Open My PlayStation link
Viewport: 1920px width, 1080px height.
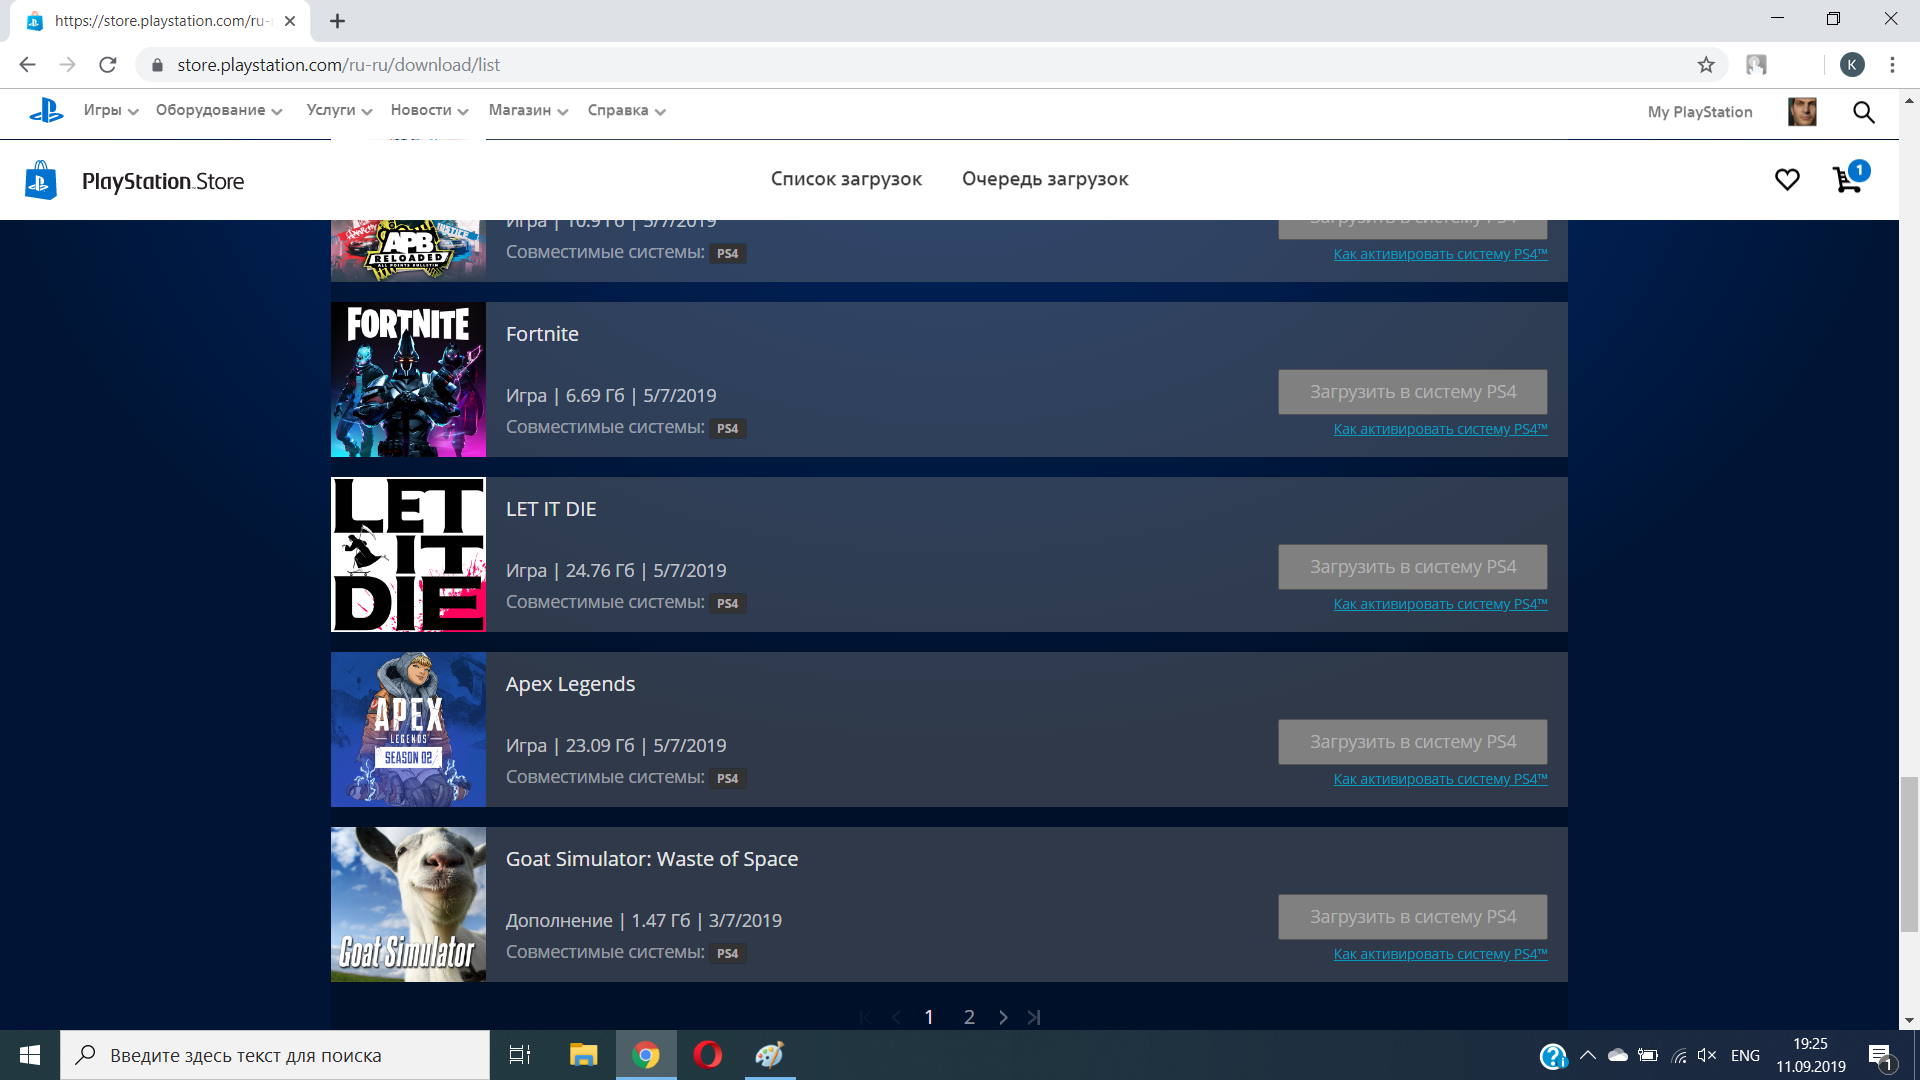[1700, 112]
